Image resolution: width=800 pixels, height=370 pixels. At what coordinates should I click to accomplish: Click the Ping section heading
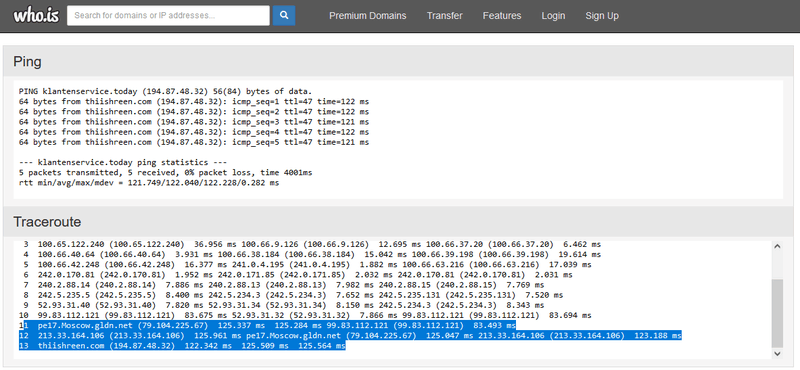click(28, 62)
